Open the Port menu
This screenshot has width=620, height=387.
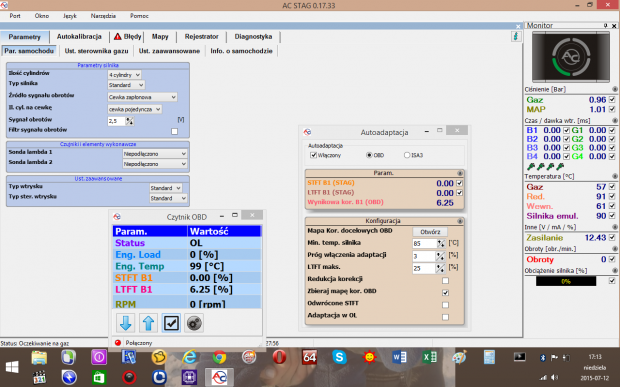tap(15, 16)
